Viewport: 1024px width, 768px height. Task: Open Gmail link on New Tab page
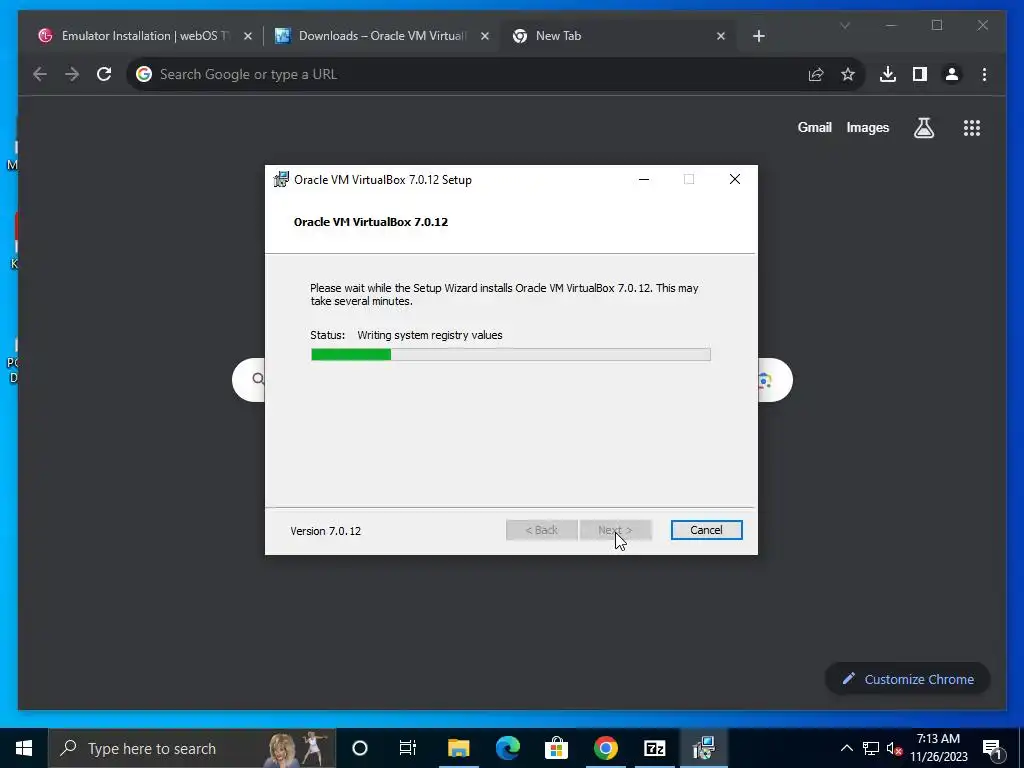814,128
